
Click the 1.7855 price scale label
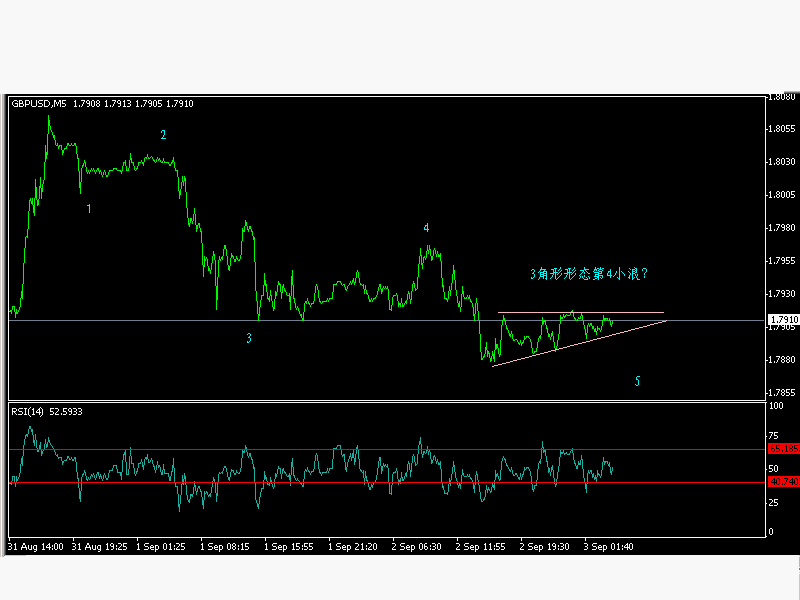pos(782,393)
